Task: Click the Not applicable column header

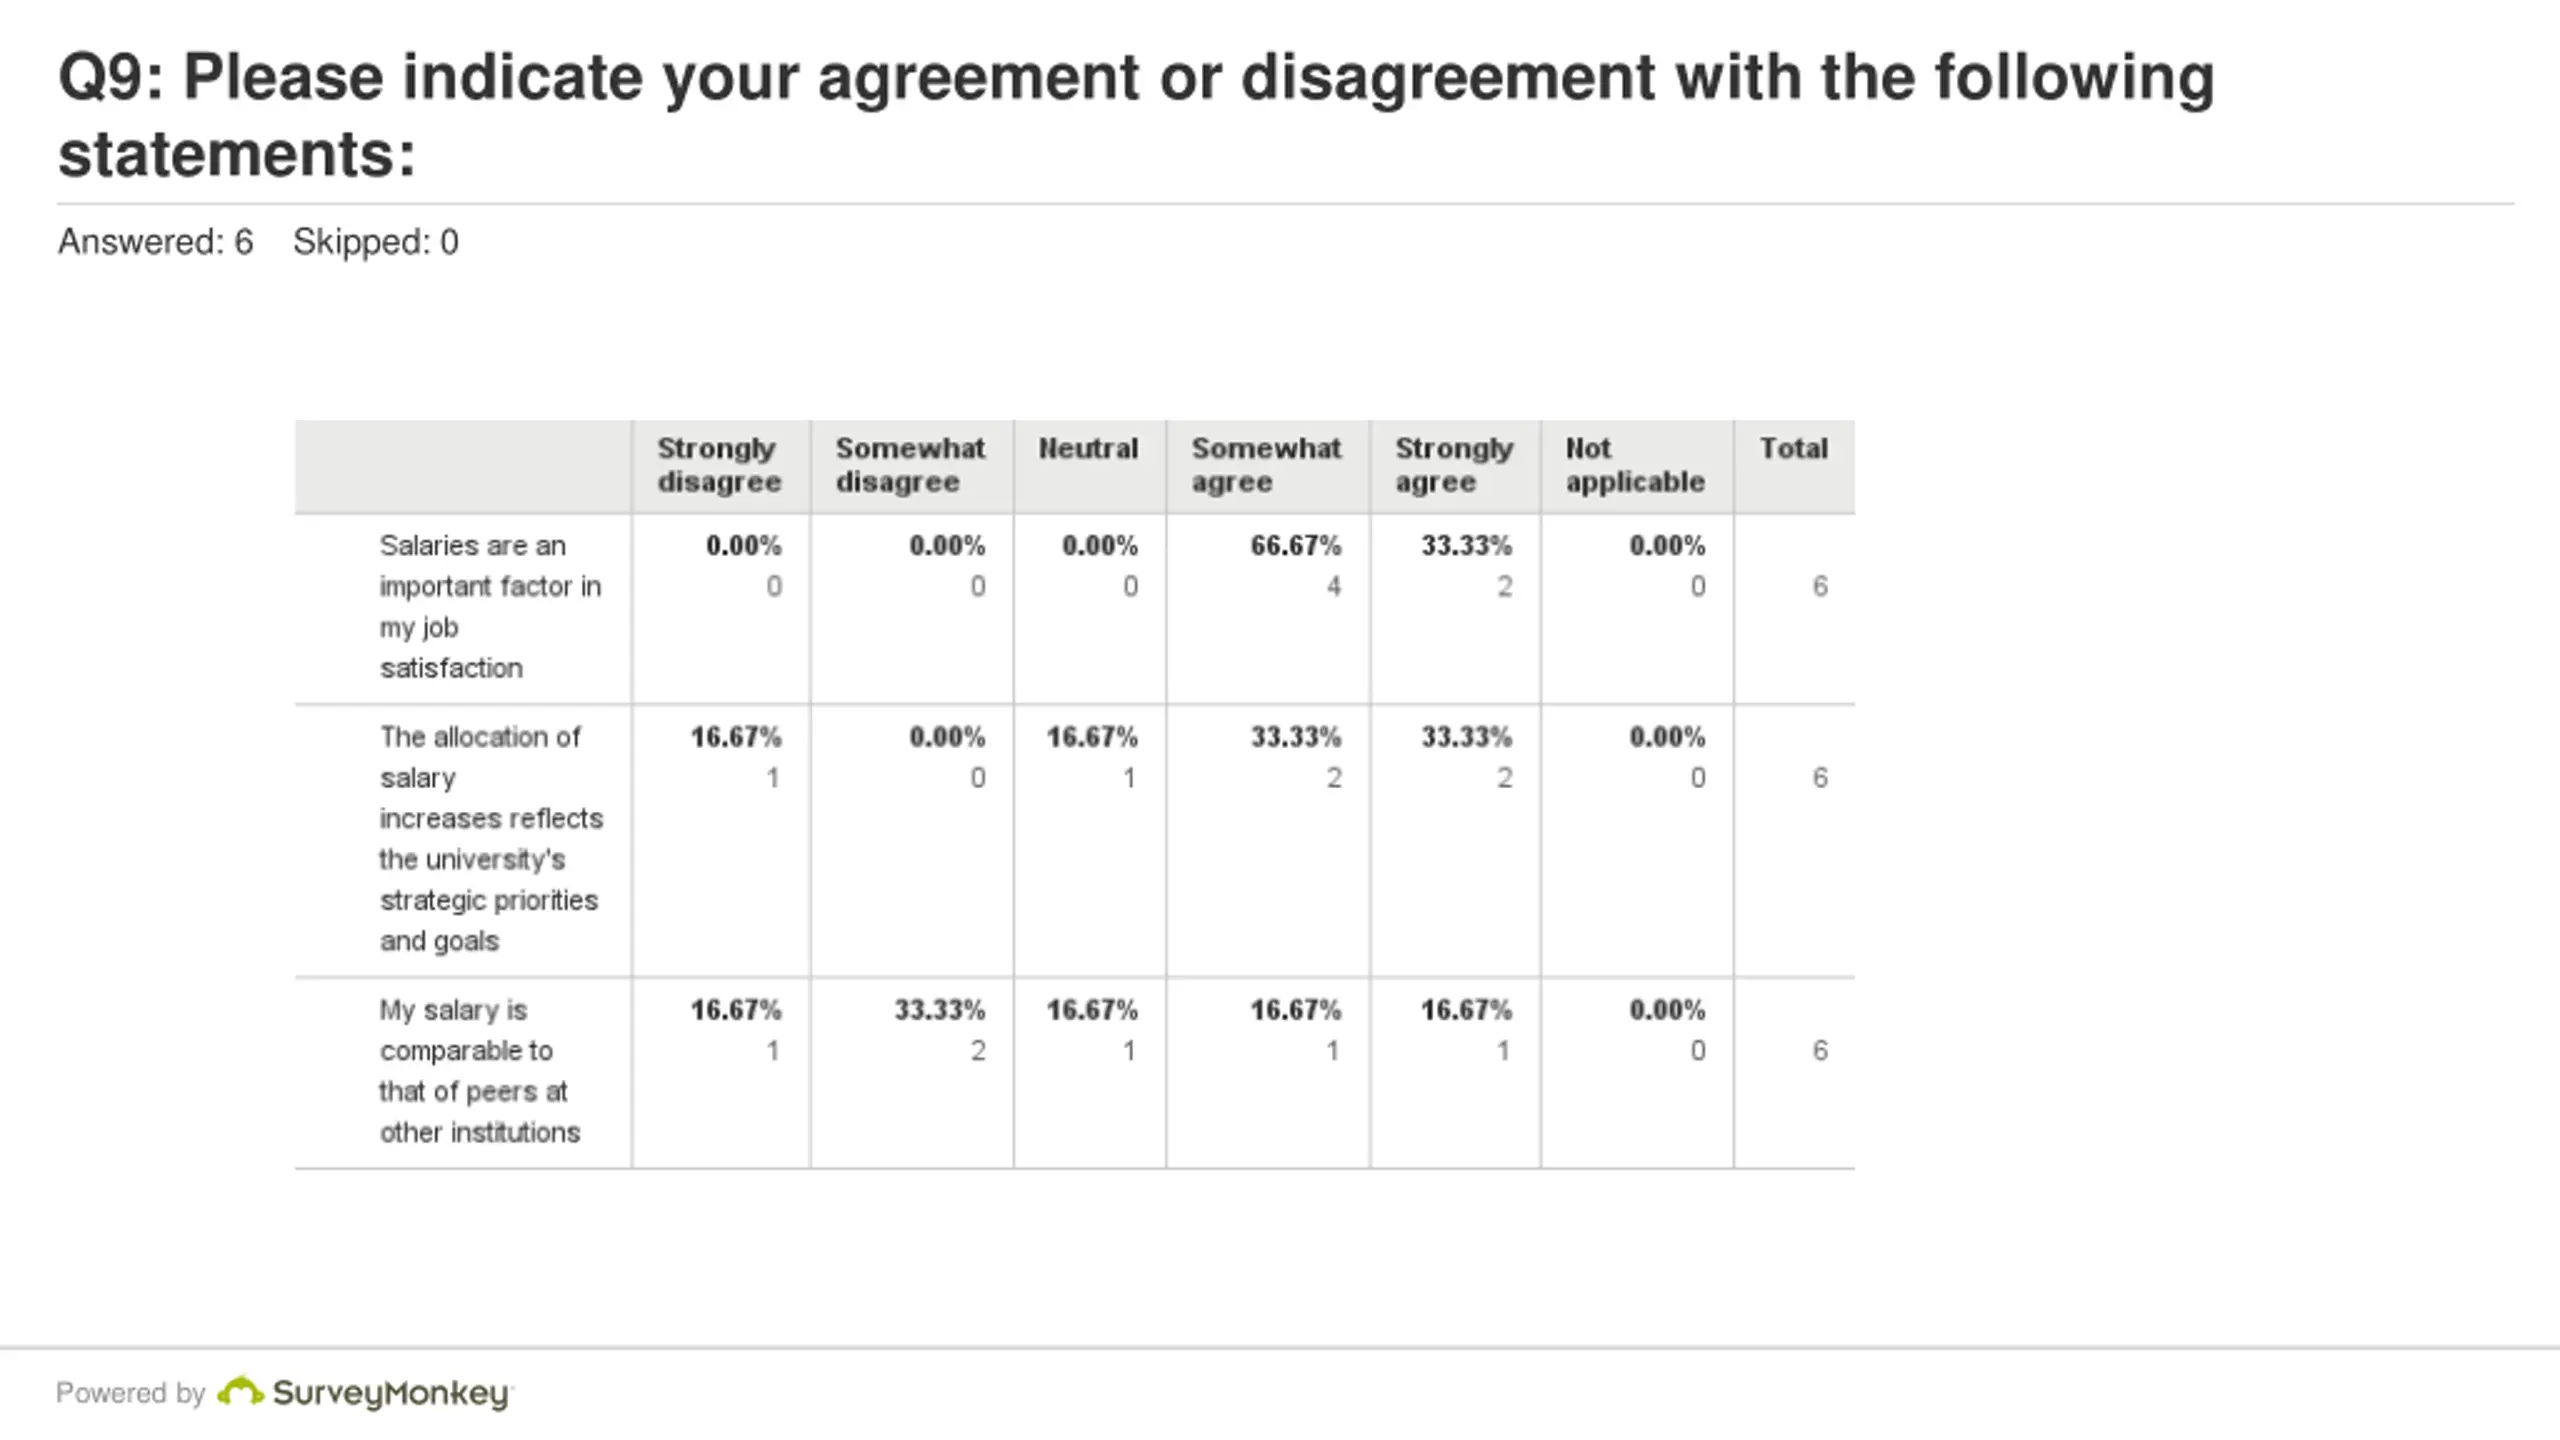Action: tap(1635, 465)
